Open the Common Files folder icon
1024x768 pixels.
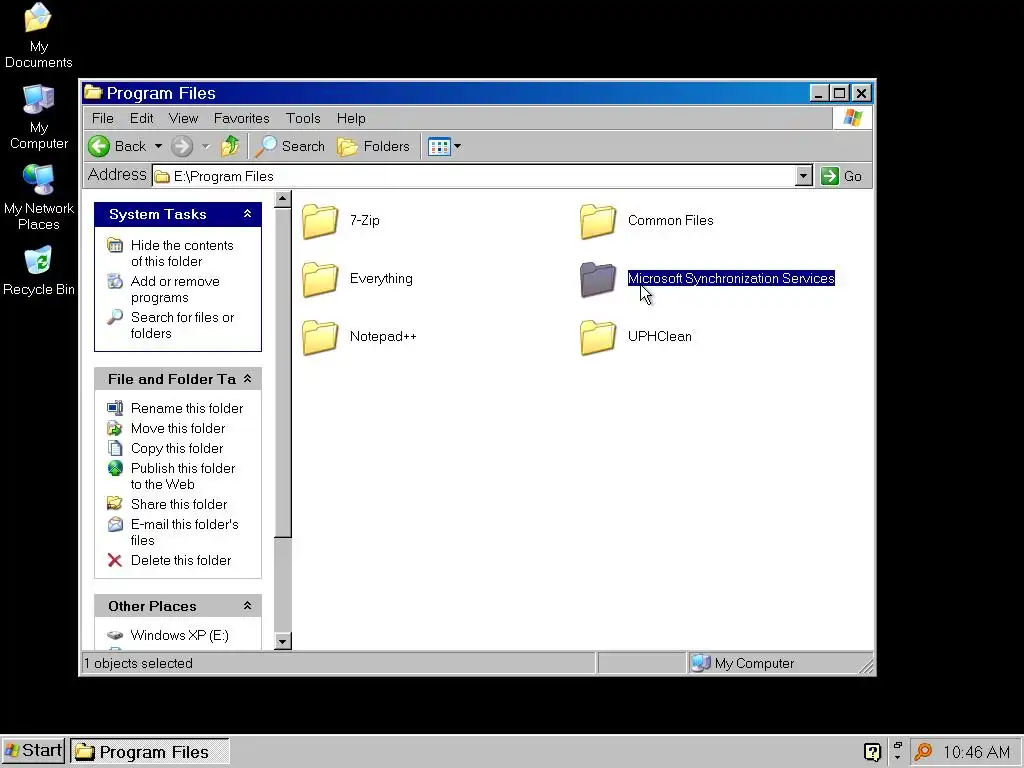(598, 221)
